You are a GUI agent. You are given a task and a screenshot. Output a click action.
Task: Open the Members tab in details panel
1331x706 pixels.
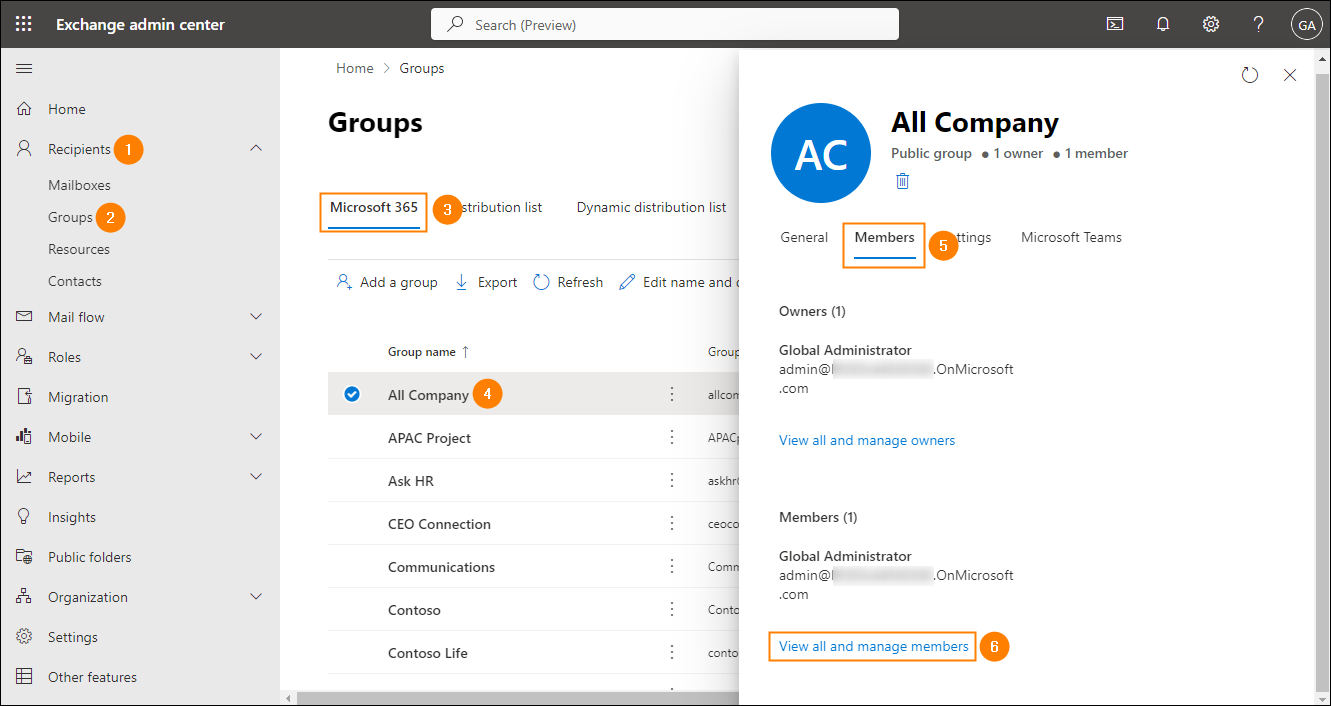coord(885,238)
